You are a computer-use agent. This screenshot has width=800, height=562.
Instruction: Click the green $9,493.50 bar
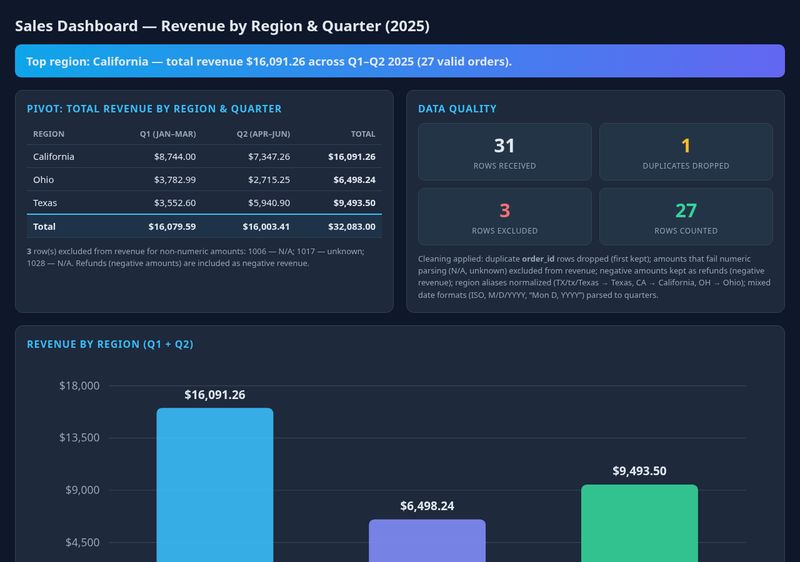(x=639, y=523)
